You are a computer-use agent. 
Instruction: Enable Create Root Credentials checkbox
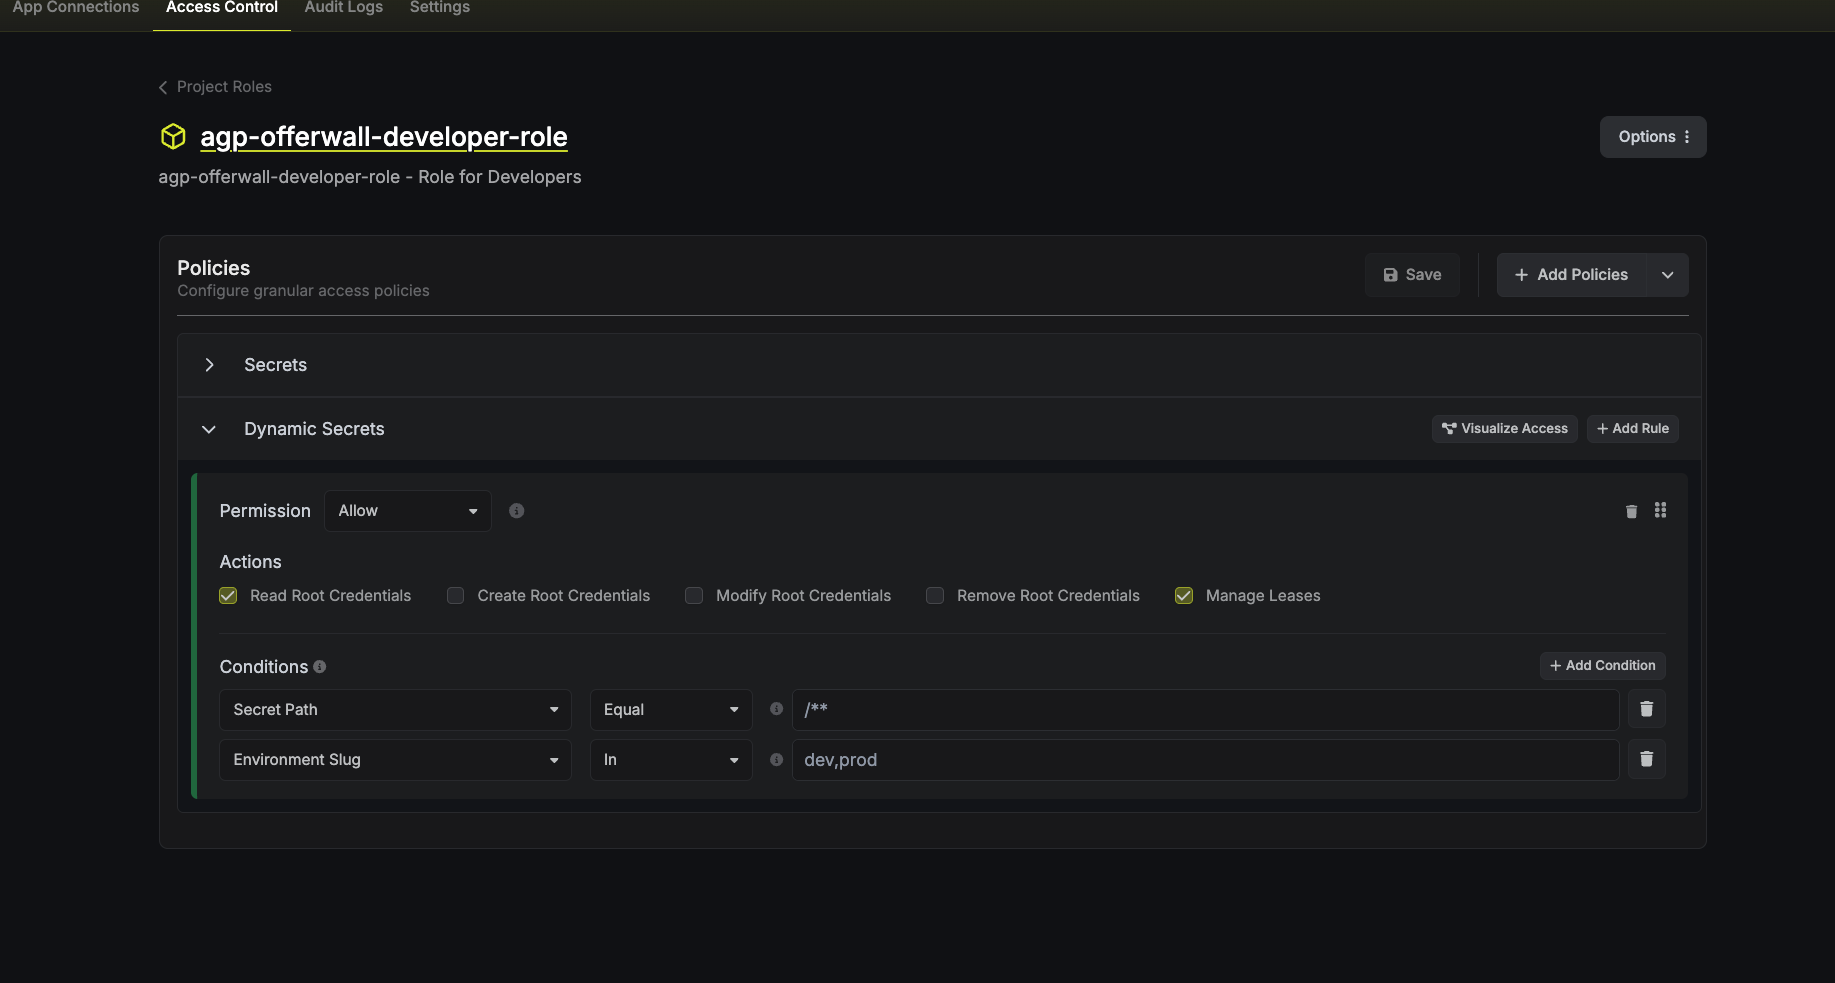[x=455, y=596]
